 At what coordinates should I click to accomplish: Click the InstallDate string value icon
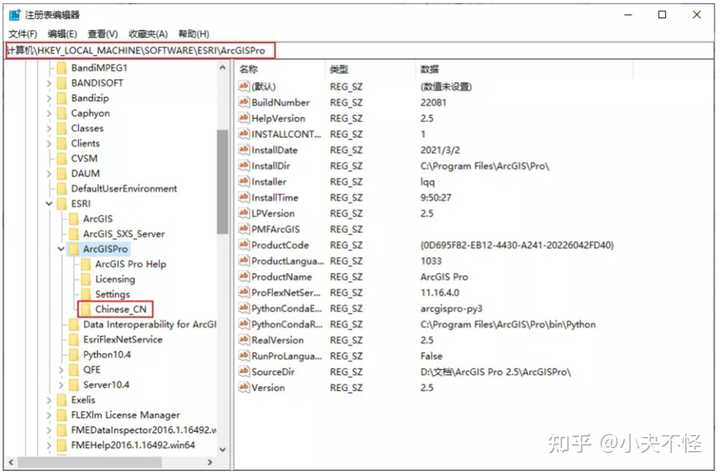244,150
